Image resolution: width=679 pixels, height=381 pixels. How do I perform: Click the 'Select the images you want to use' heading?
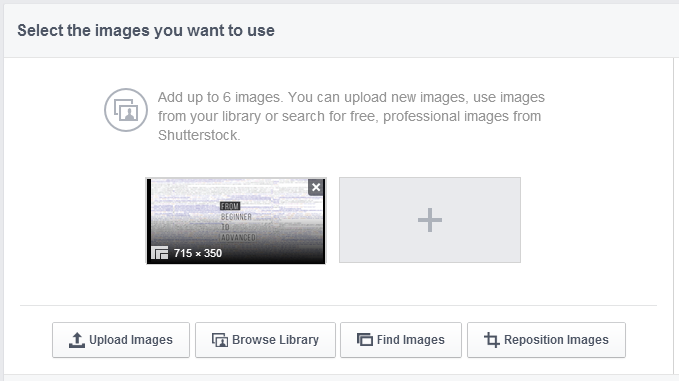(146, 31)
